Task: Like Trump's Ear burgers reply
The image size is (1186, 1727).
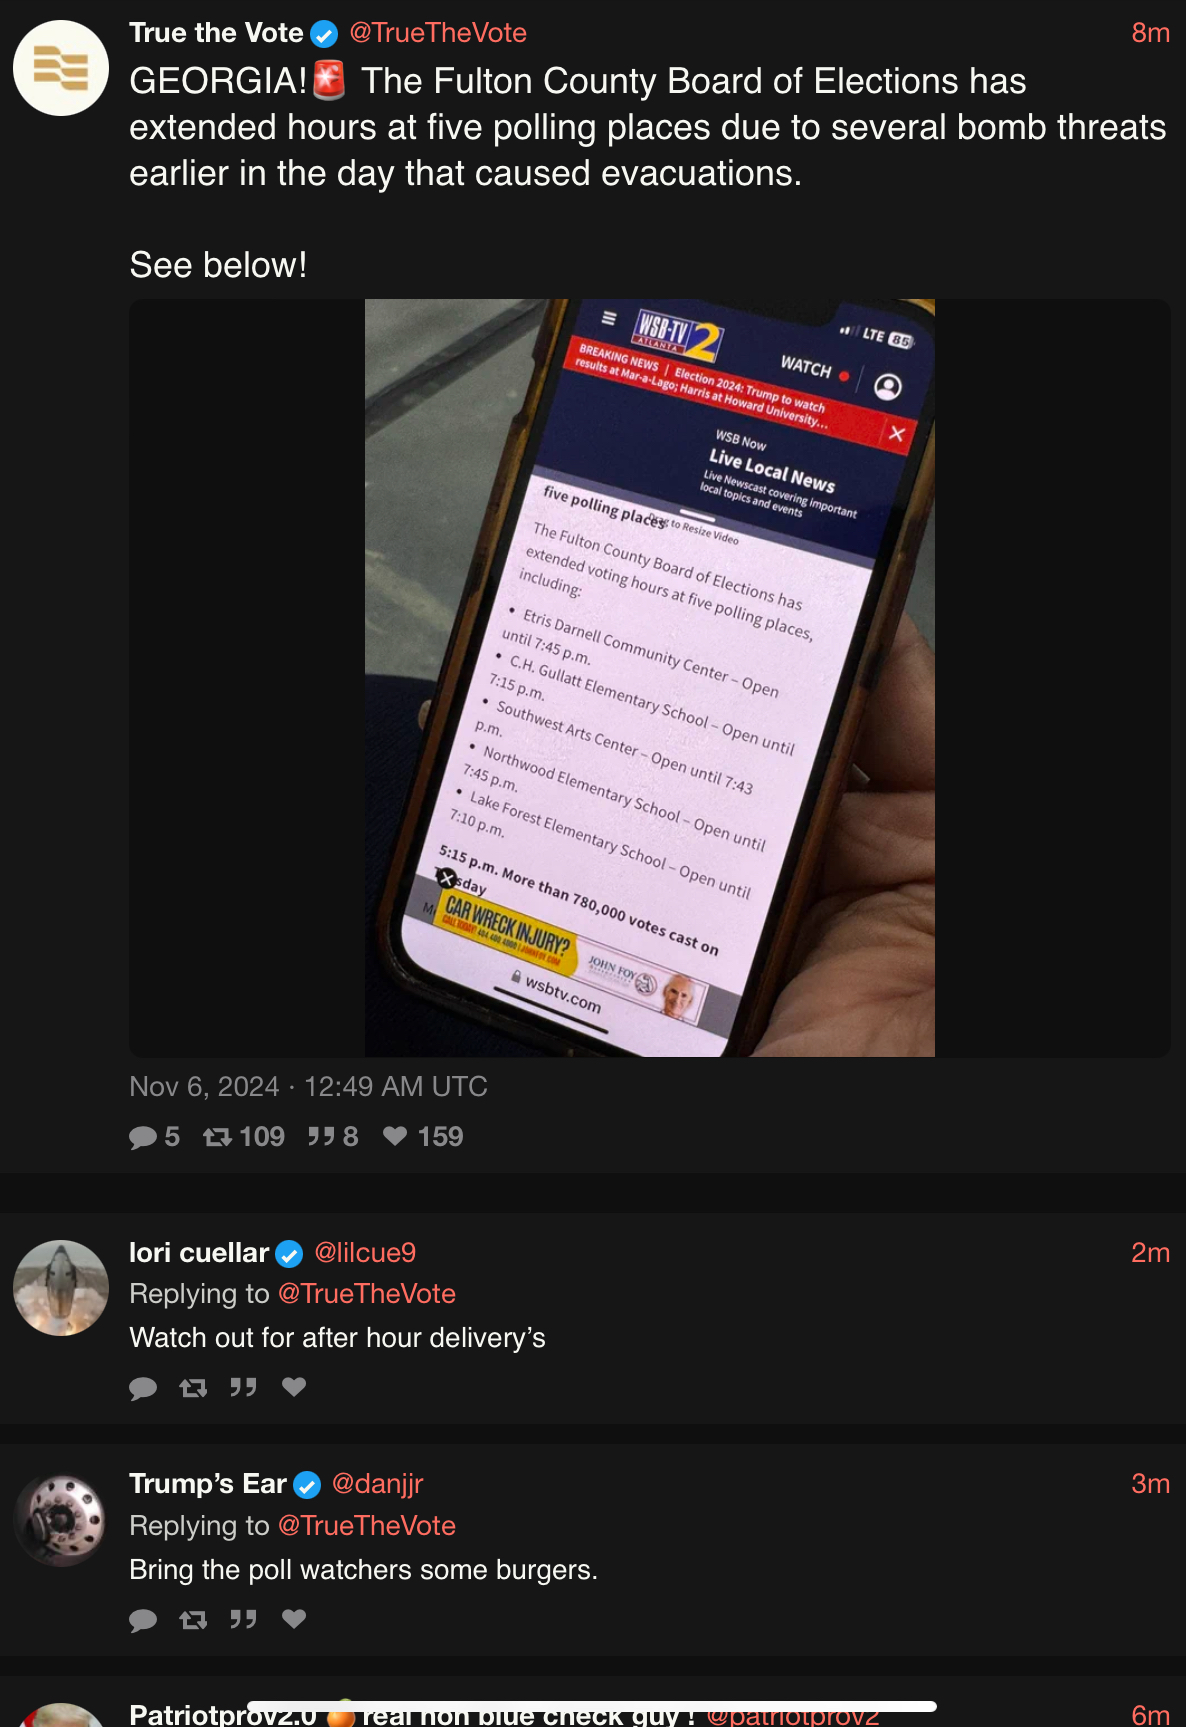Action: [x=294, y=1619]
